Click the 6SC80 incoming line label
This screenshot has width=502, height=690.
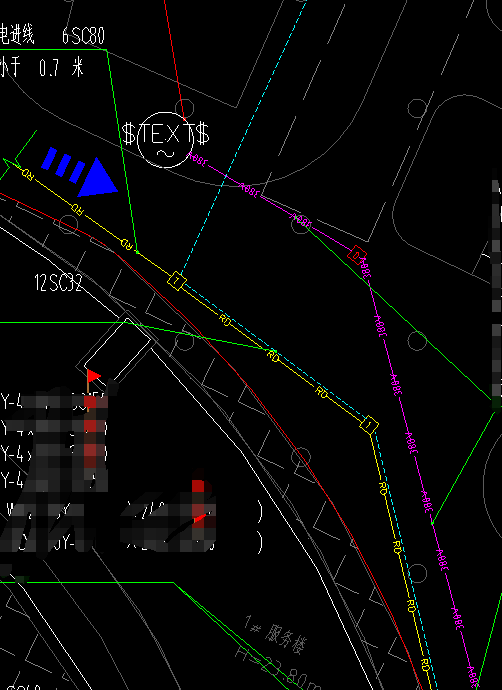83,36
